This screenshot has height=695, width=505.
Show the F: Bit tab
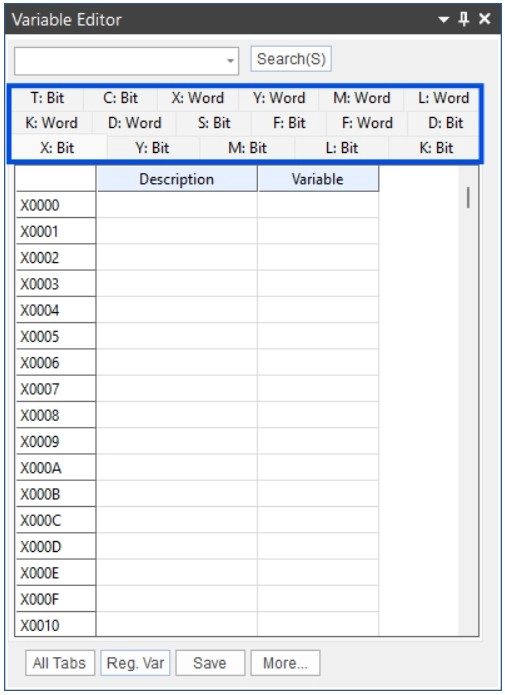coord(289,123)
